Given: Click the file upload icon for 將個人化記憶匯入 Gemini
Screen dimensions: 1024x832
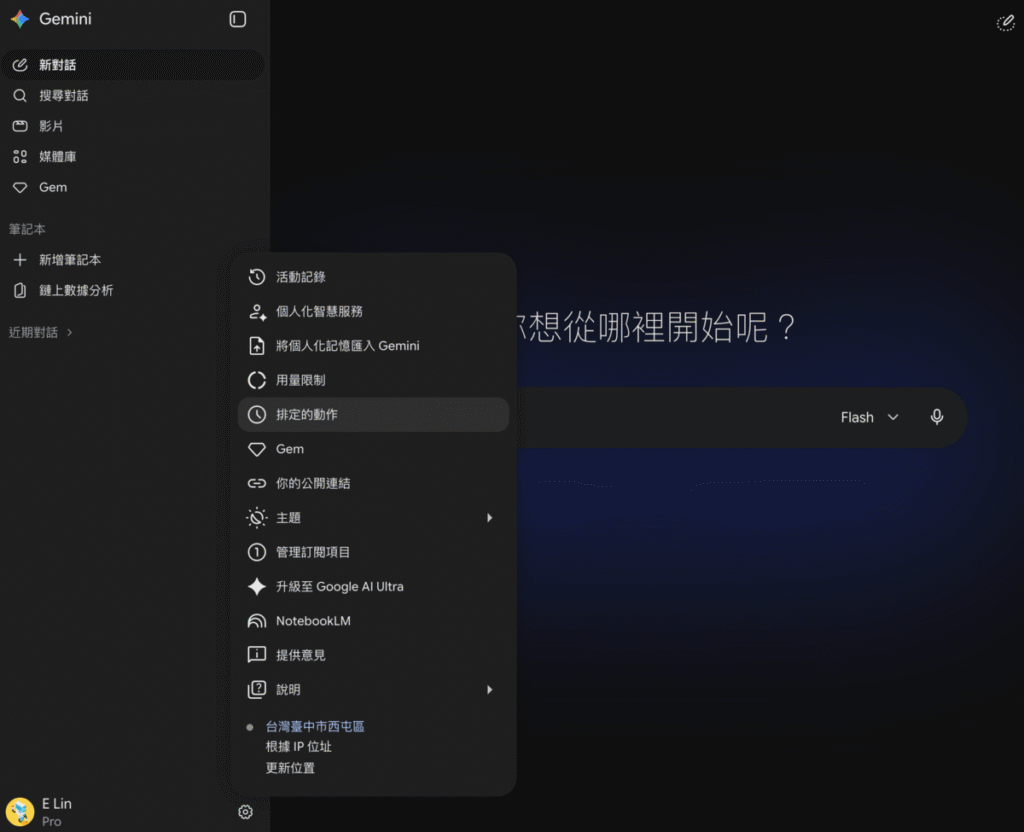Looking at the screenshot, I should 257,345.
